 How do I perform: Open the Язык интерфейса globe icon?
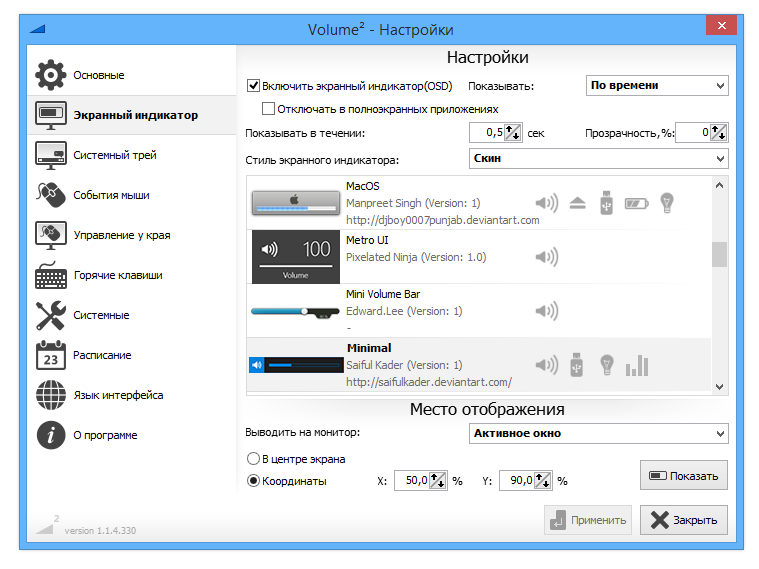51,395
